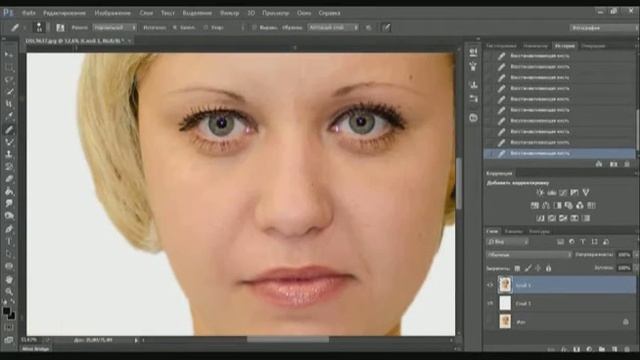Select the Brush tool in the toolbox
The height and width of the screenshot is (360, 640).
(x=9, y=142)
